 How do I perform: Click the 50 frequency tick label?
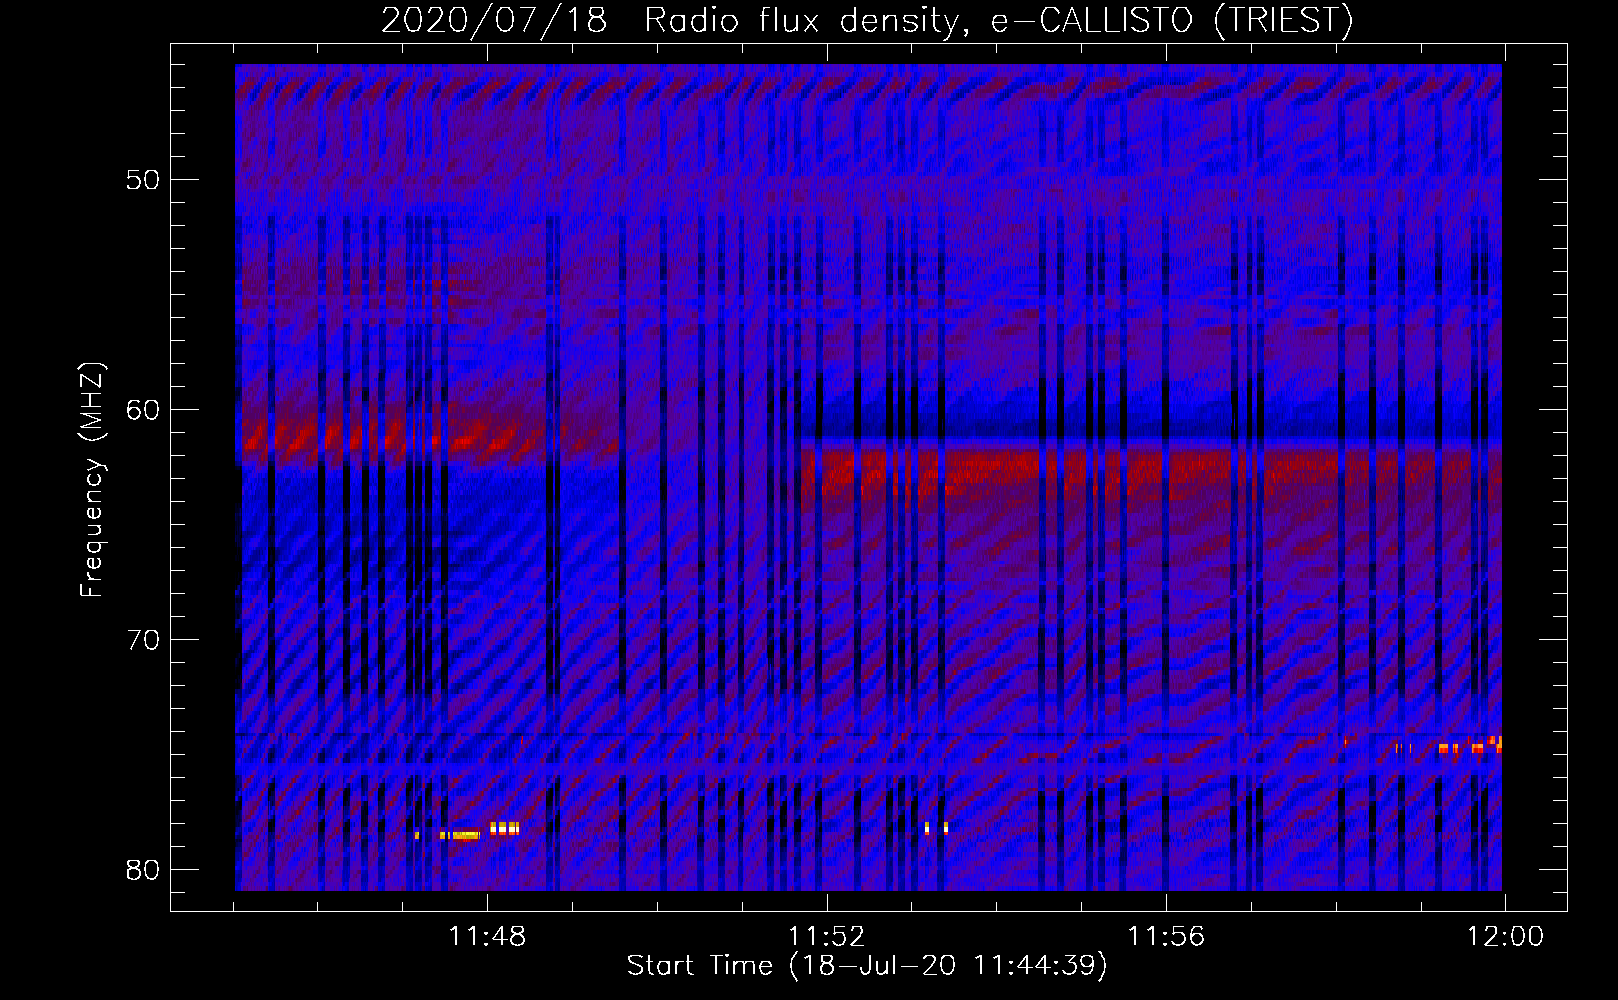coord(143,180)
